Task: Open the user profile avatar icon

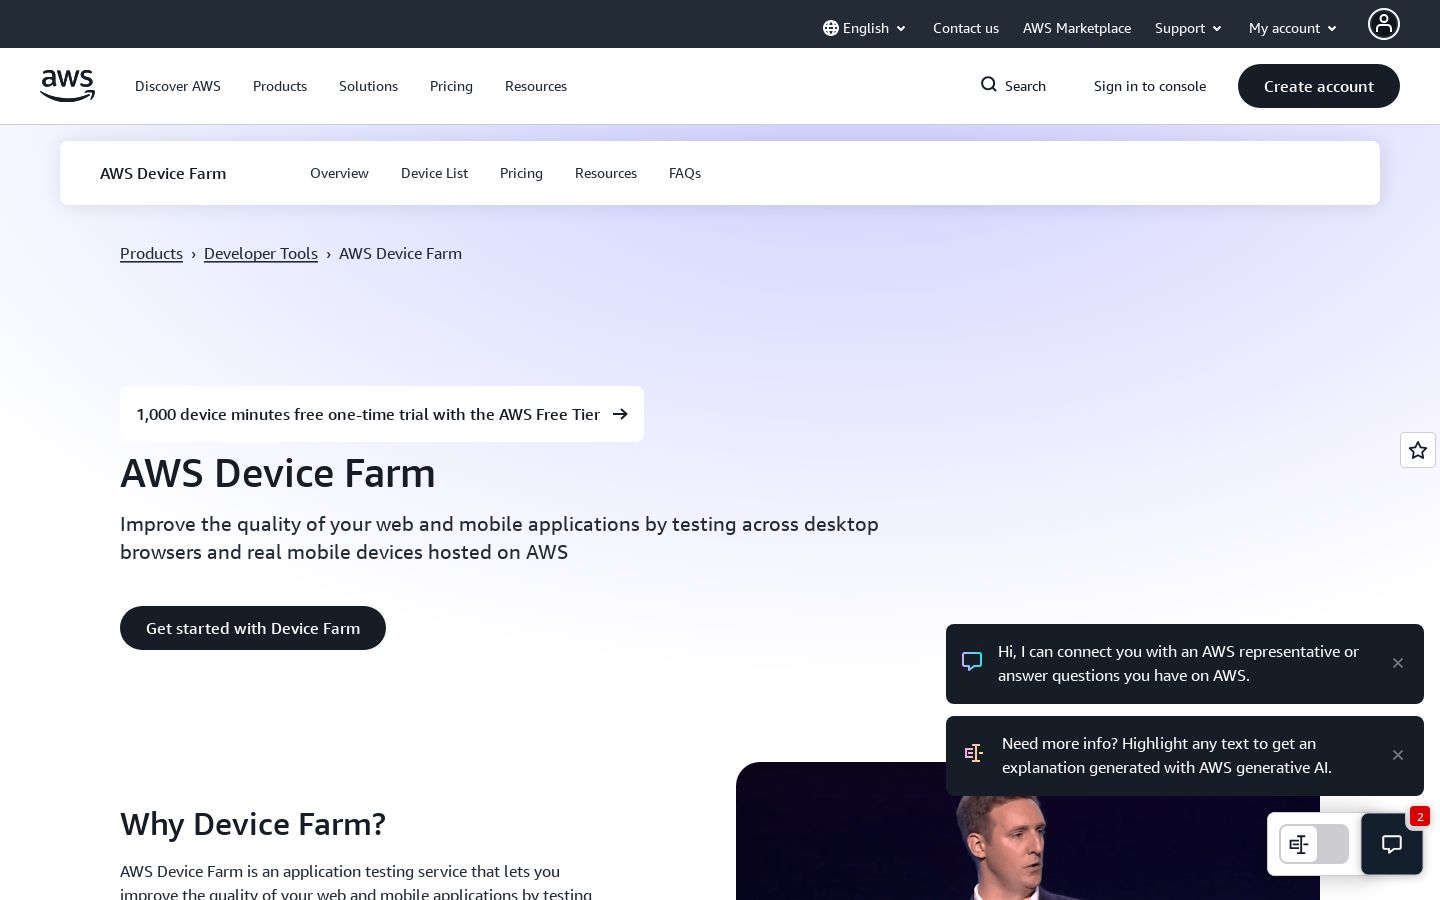Action: click(x=1384, y=24)
